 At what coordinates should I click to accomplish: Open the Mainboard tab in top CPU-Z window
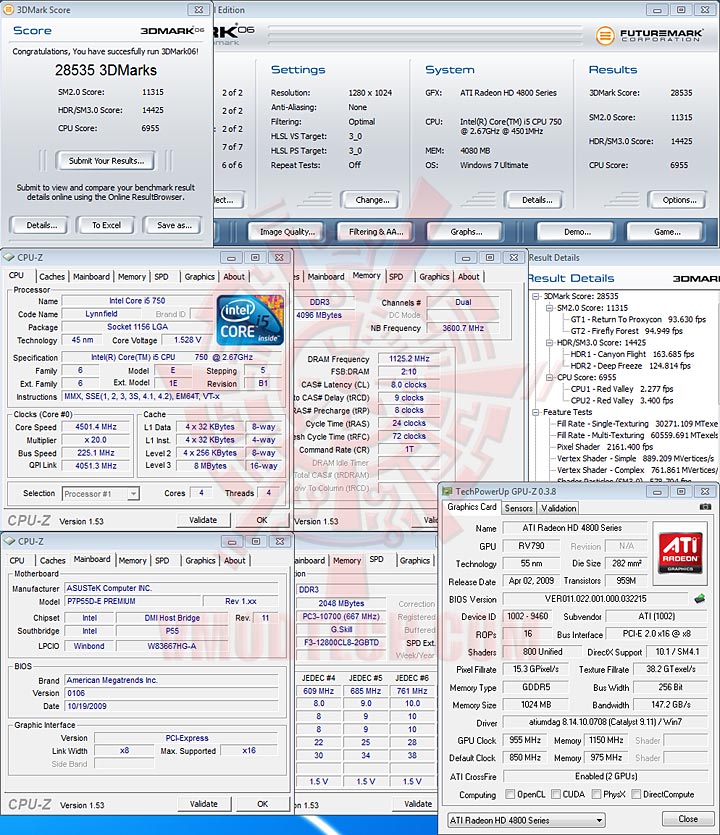pyautogui.click(x=91, y=276)
